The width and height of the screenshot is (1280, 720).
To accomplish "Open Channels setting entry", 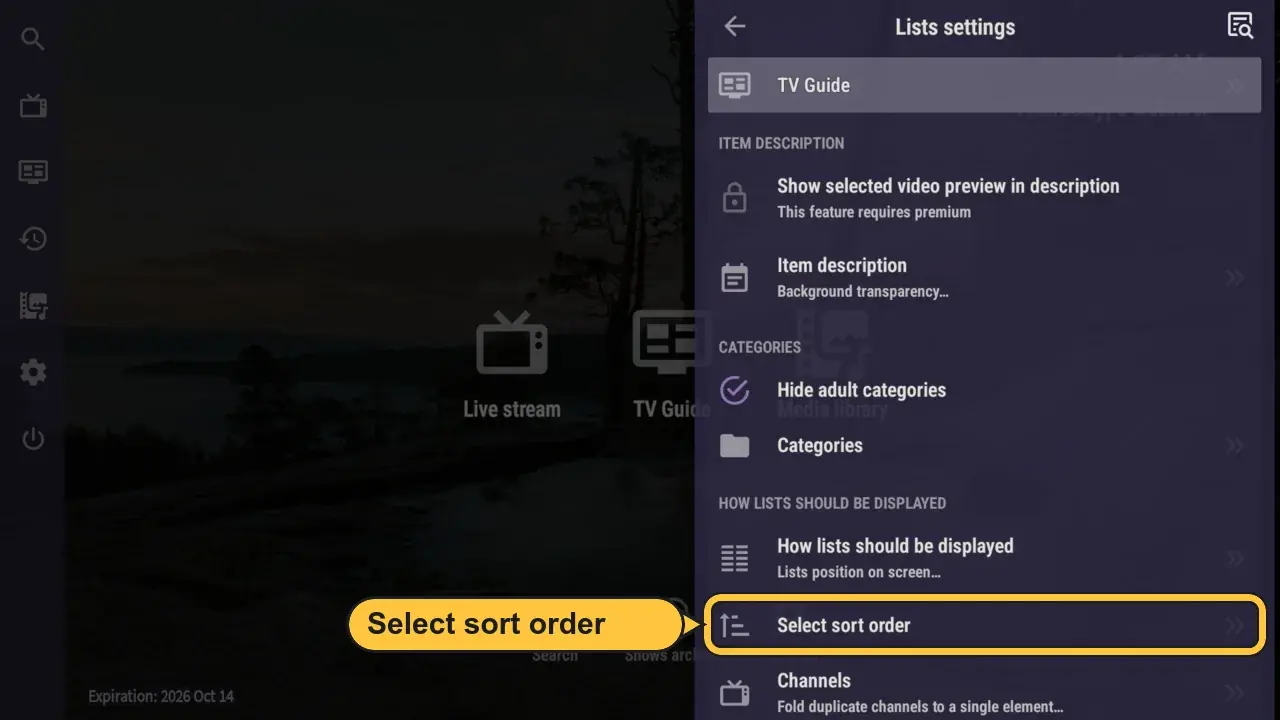I will click(x=985, y=692).
